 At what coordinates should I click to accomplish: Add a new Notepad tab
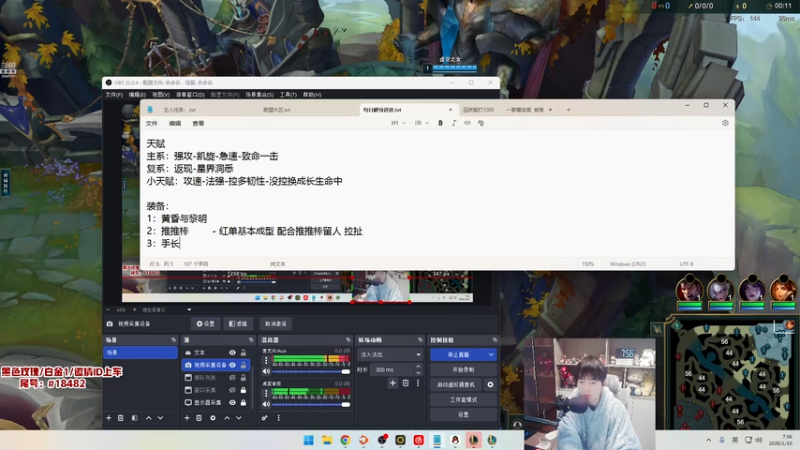pos(568,110)
